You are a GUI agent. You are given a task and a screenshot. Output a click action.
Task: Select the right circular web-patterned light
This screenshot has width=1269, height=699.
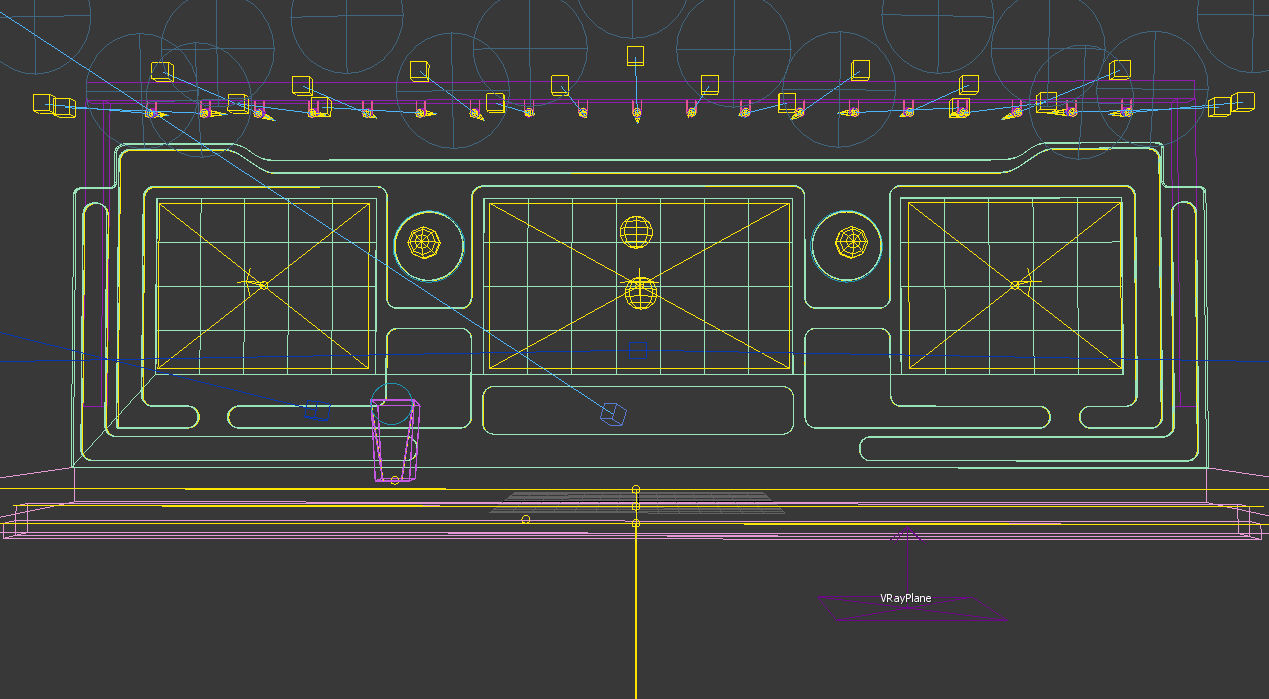[x=853, y=241]
